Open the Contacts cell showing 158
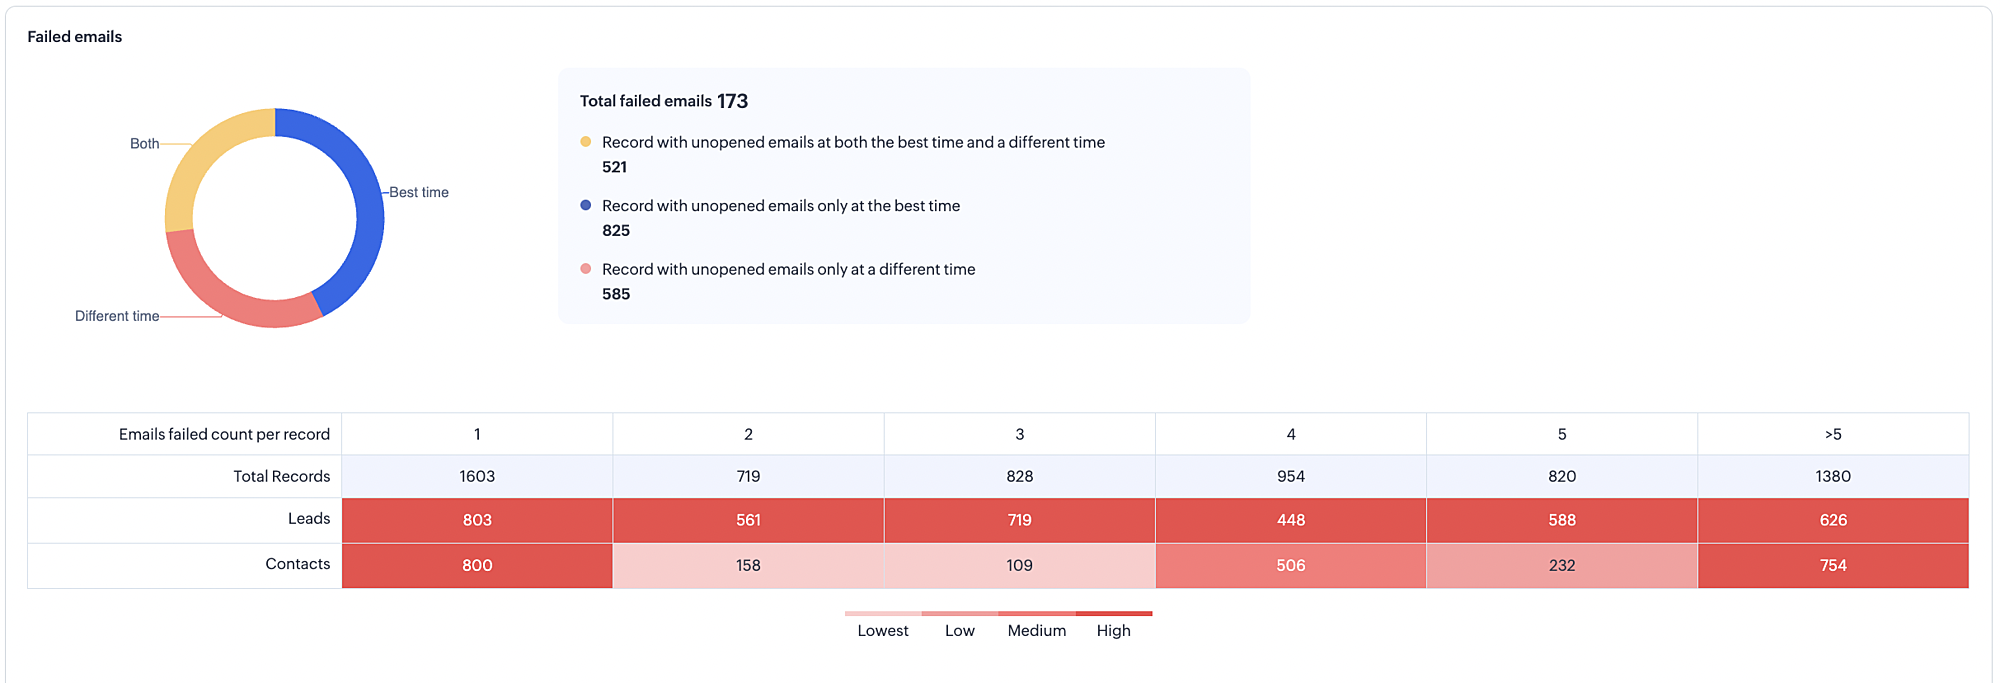Image resolution: width=2000 pixels, height=683 pixels. click(748, 565)
